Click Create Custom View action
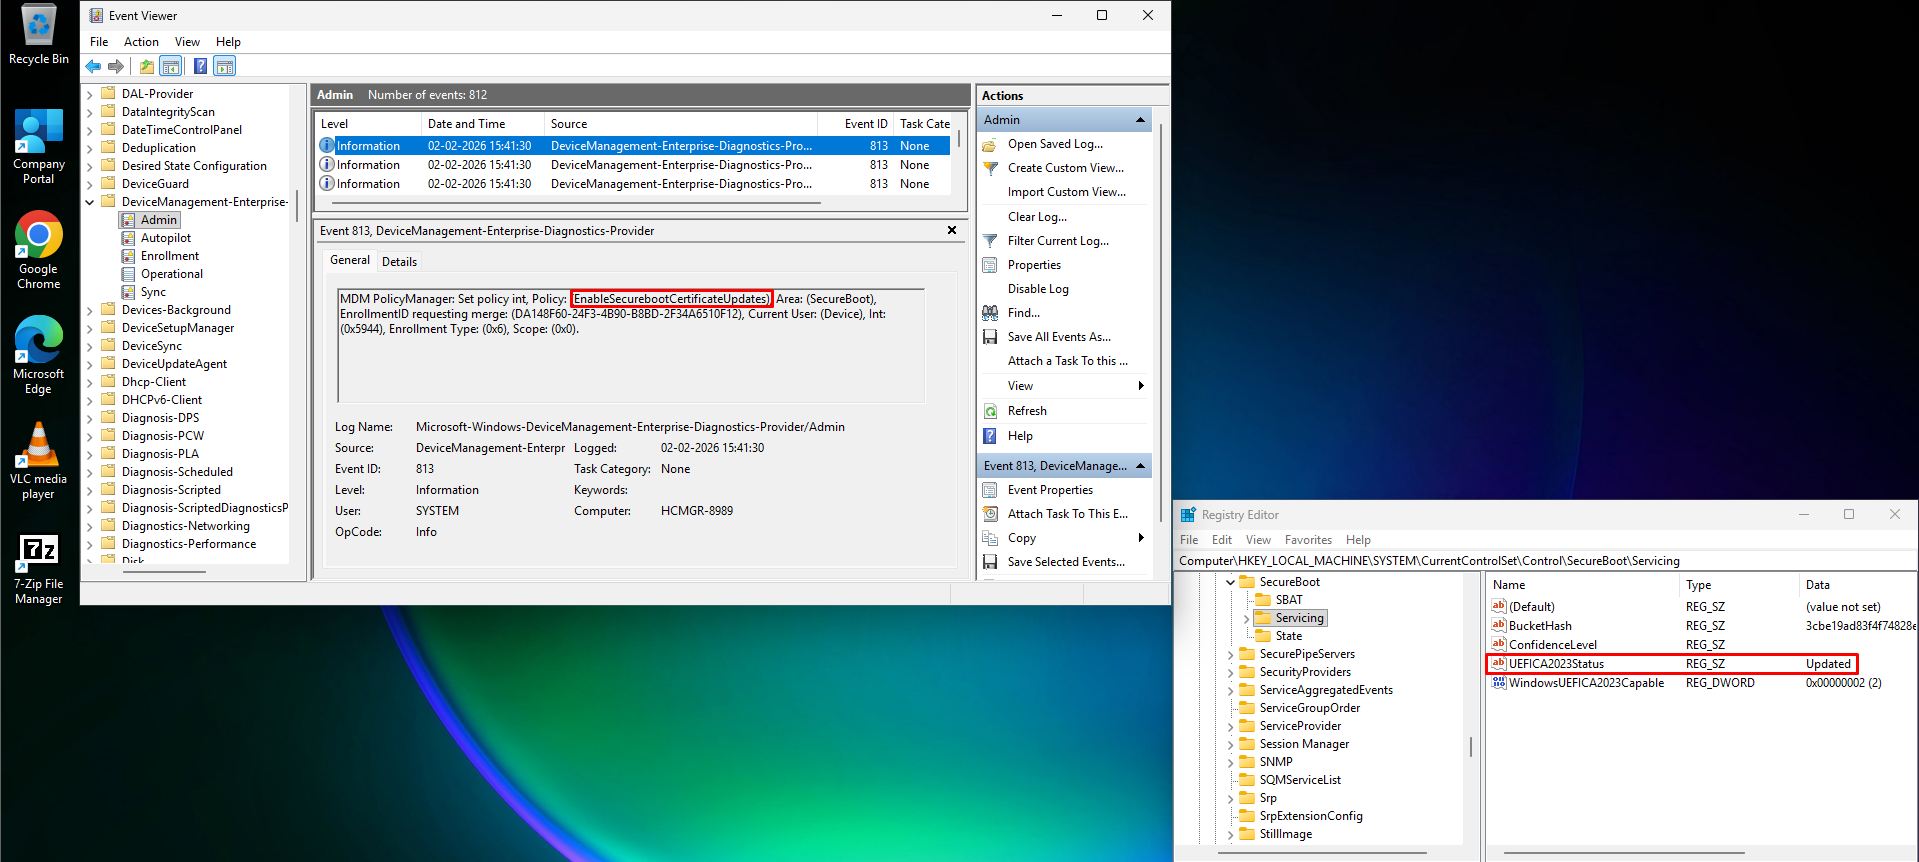The width and height of the screenshot is (1919, 862). (1065, 168)
